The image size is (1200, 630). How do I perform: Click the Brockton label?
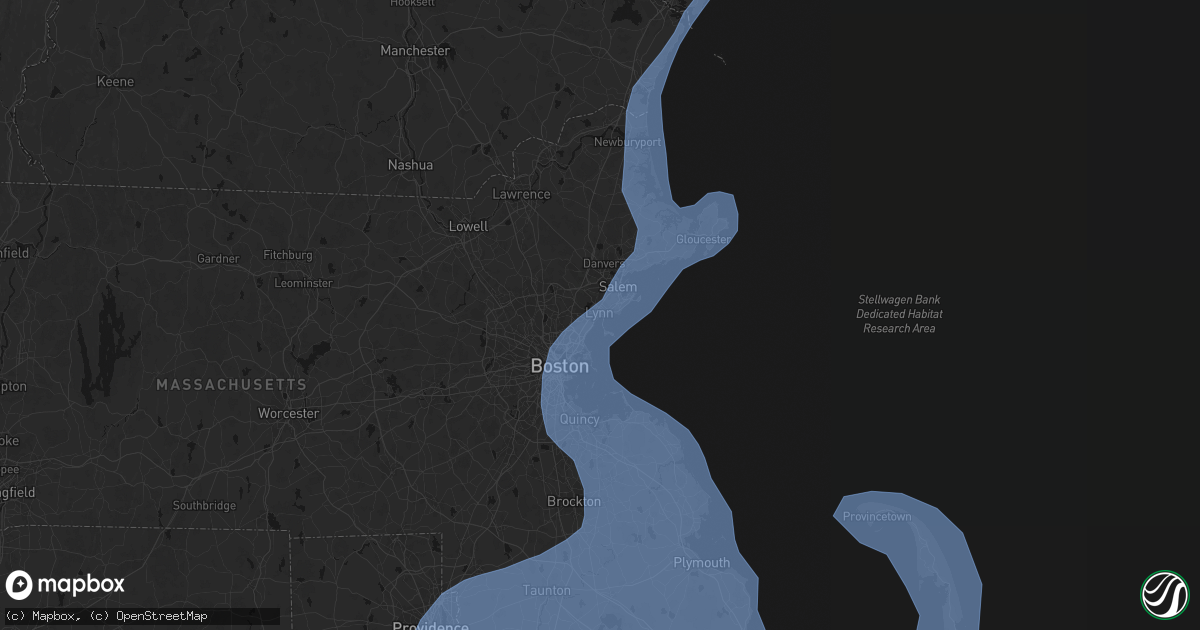click(x=574, y=501)
